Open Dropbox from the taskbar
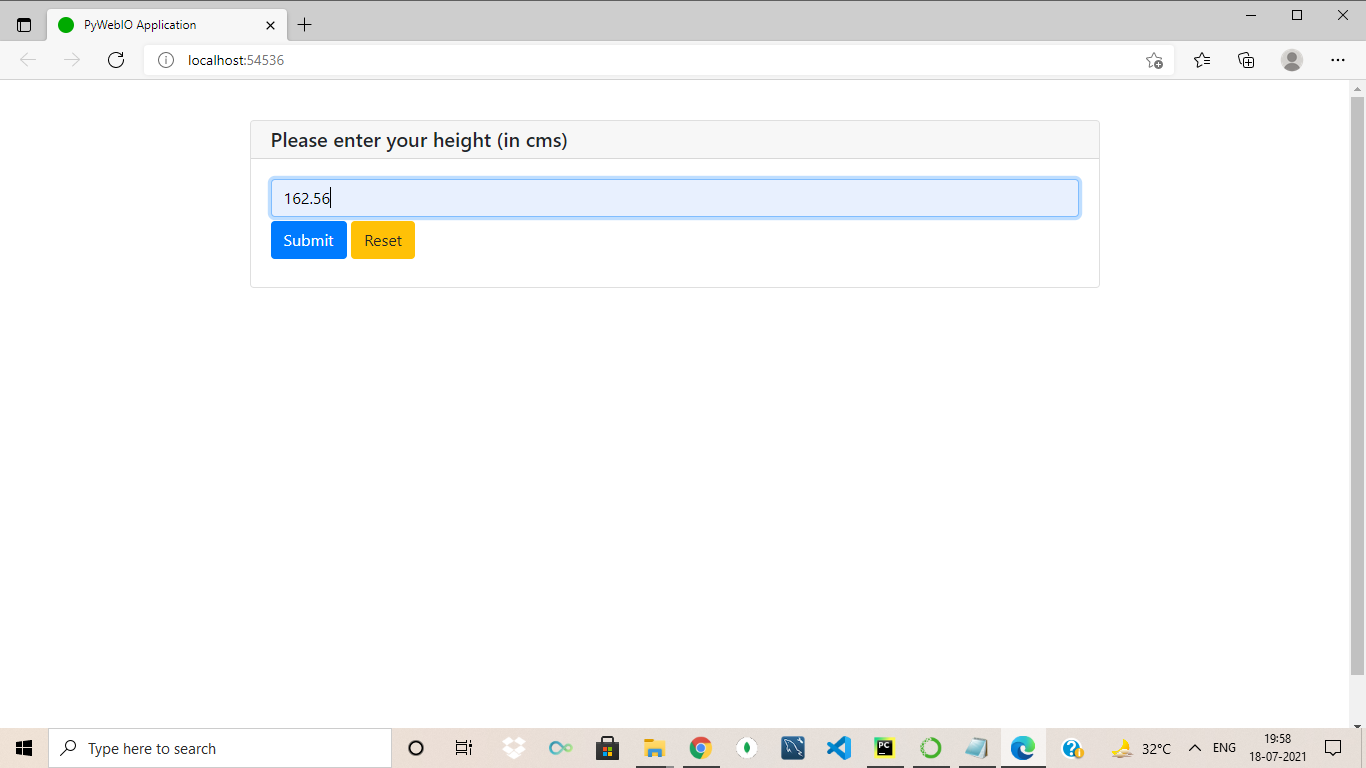Viewport: 1366px width, 768px height. point(514,748)
